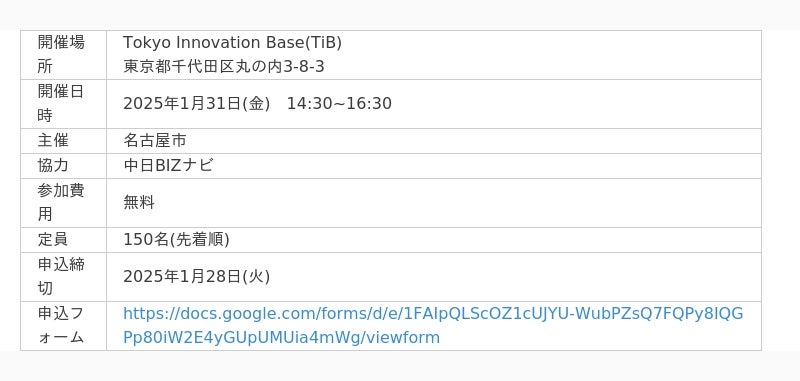This screenshot has height=381, width=800.
Task: Select the Tokyo Innovation Base(TiB) text
Action: 232,43
